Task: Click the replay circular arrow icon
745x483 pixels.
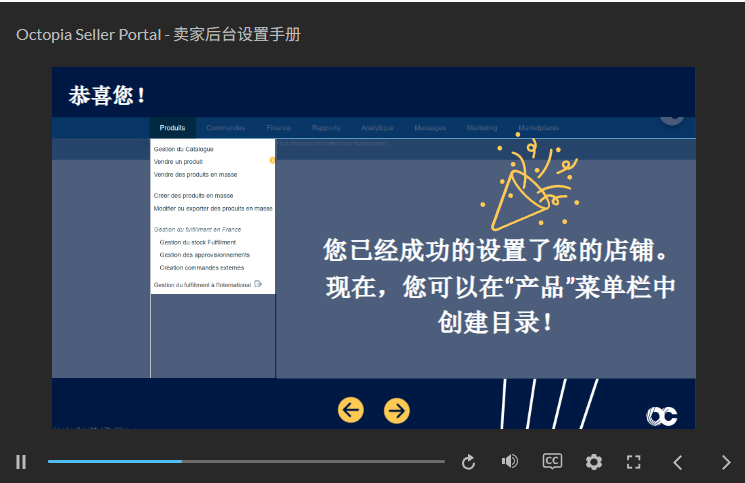Action: [468, 462]
